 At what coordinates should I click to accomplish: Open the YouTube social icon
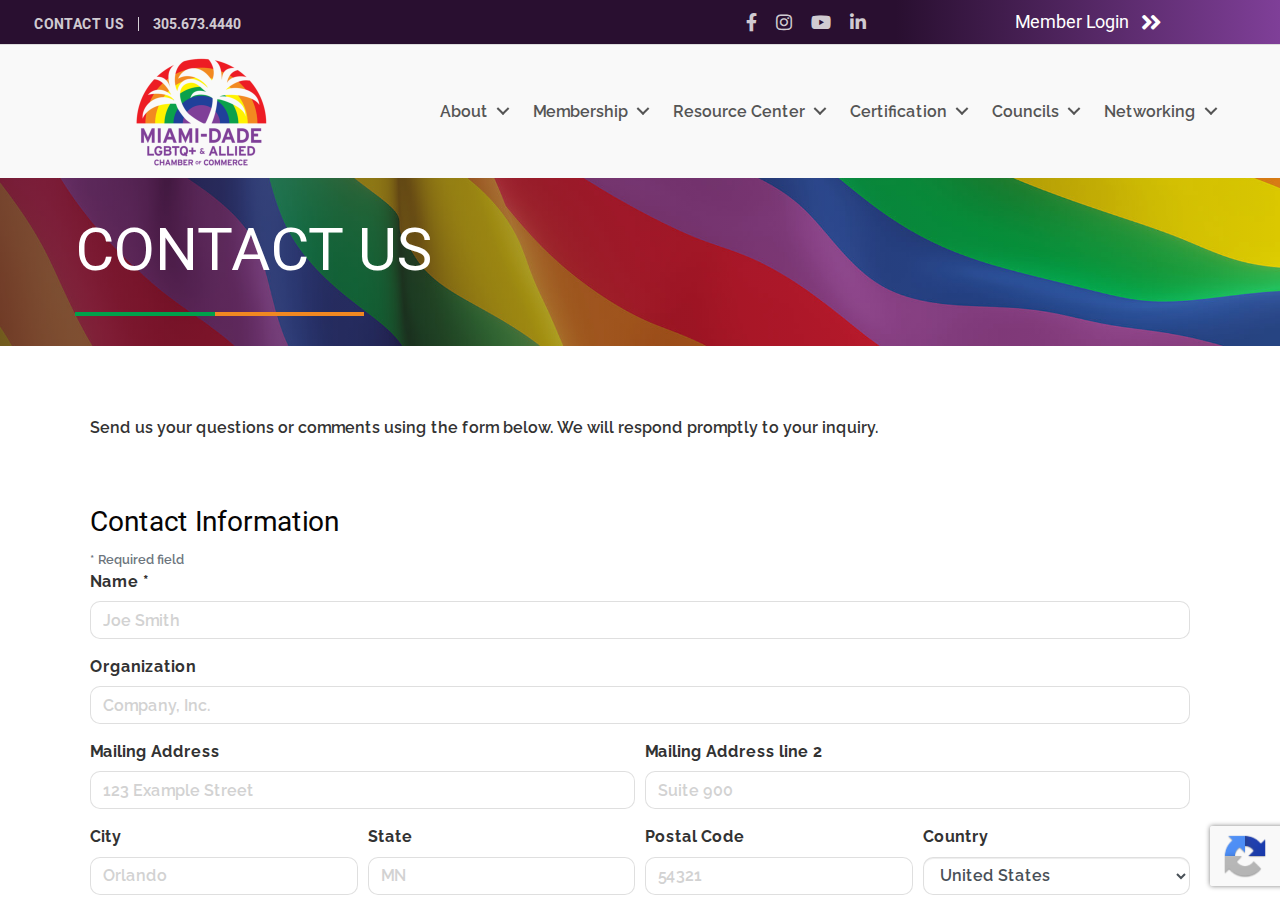click(821, 22)
